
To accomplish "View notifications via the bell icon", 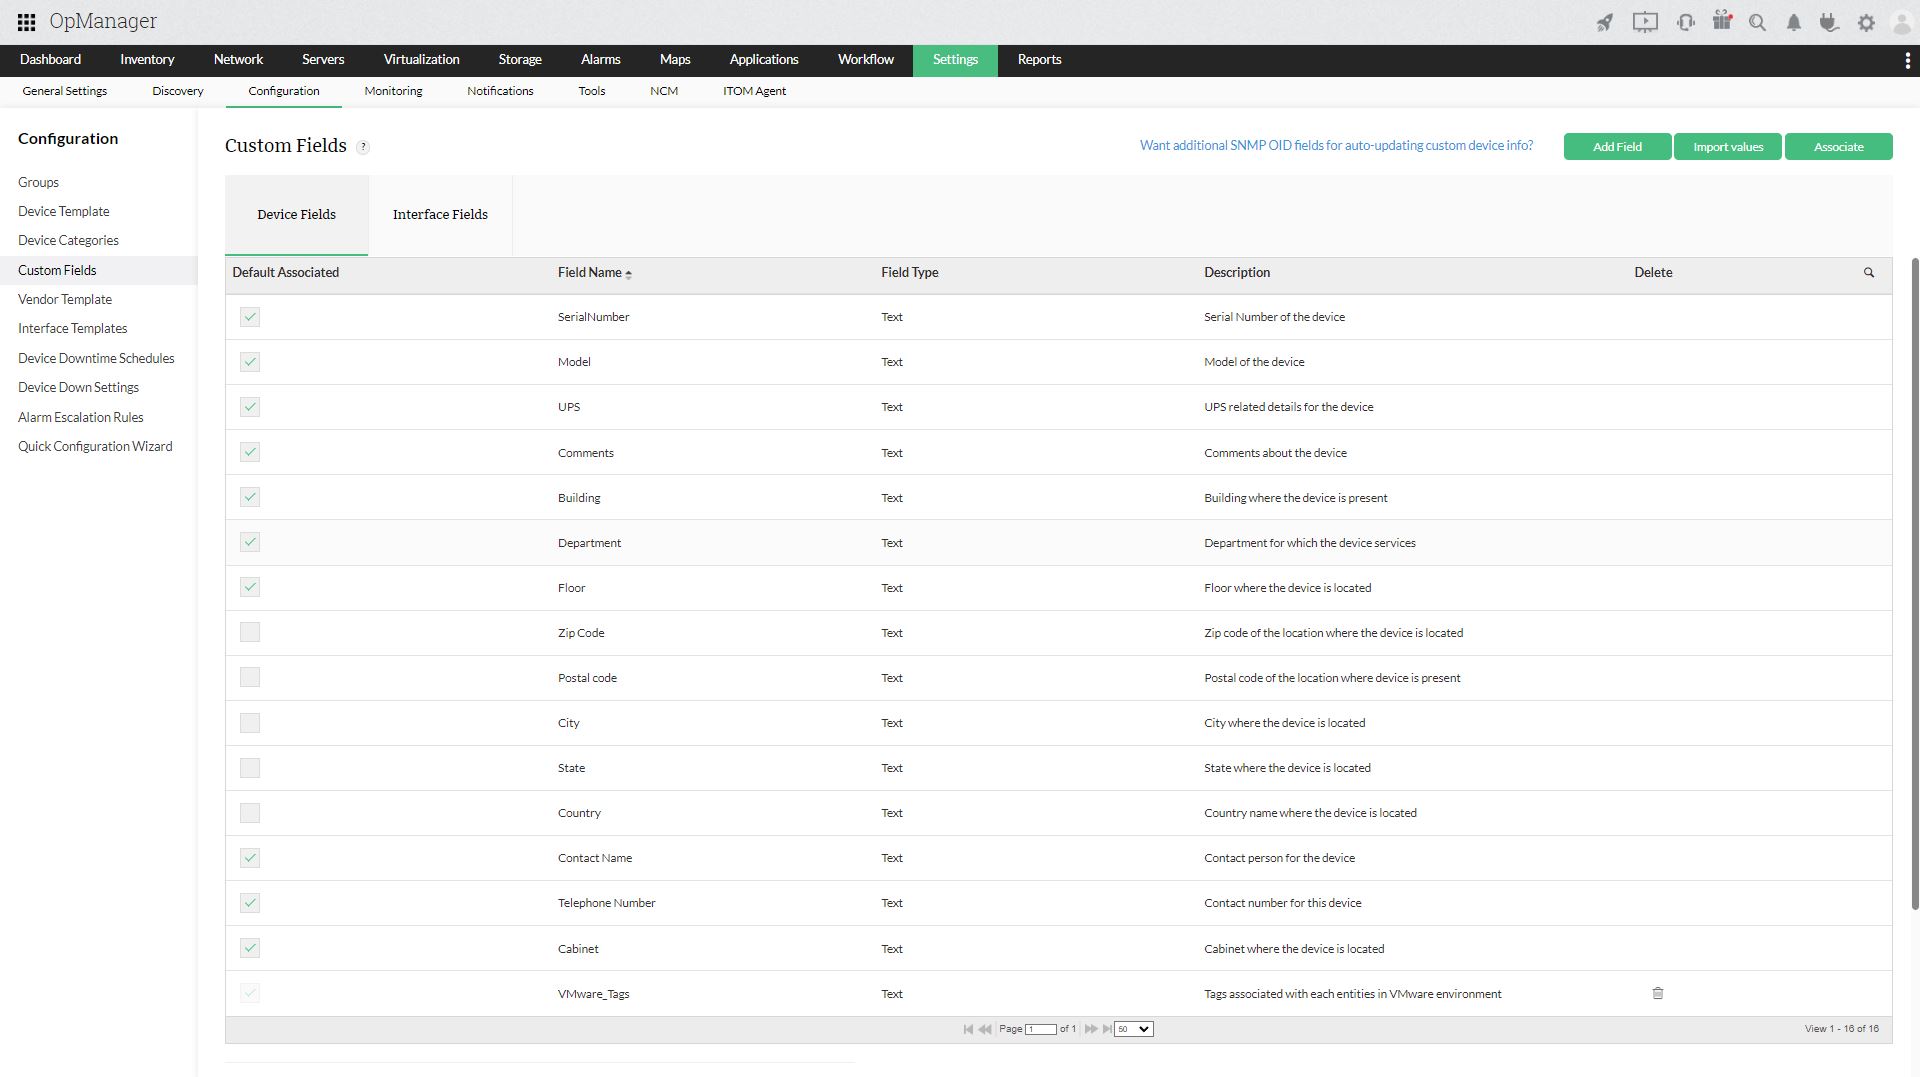I will [x=1793, y=21].
